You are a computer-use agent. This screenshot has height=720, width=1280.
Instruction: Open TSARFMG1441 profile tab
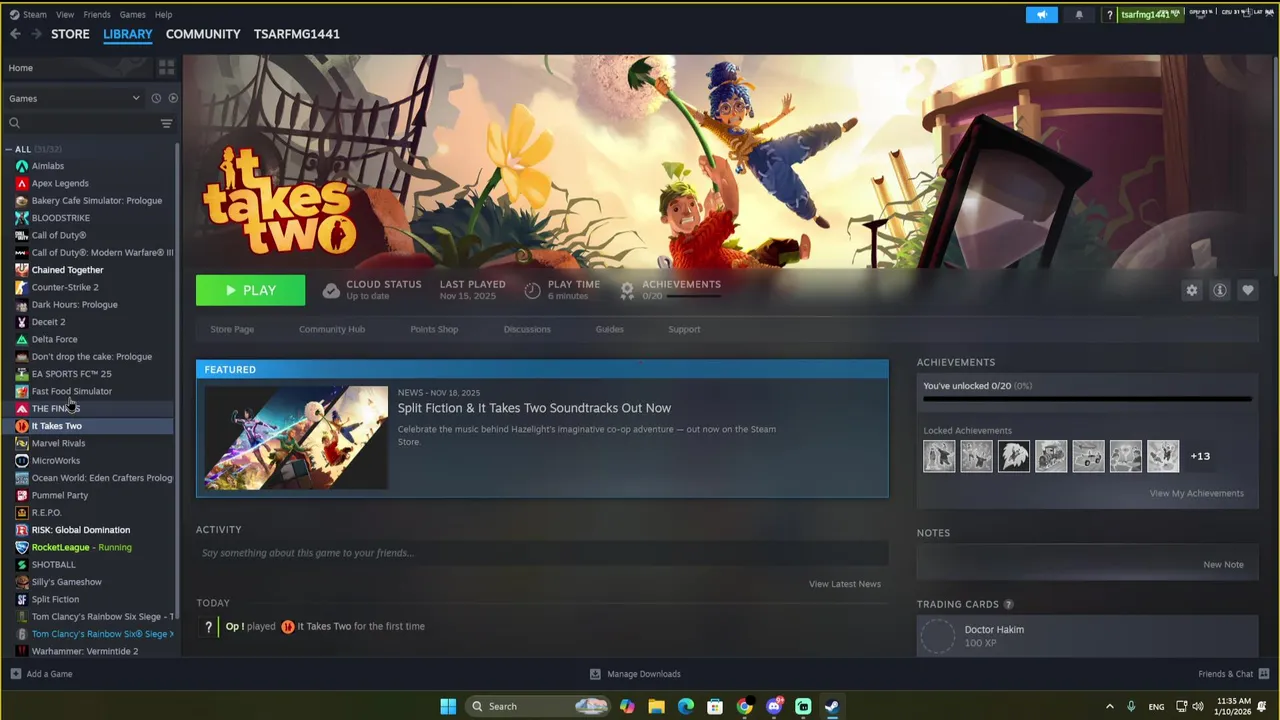296,34
